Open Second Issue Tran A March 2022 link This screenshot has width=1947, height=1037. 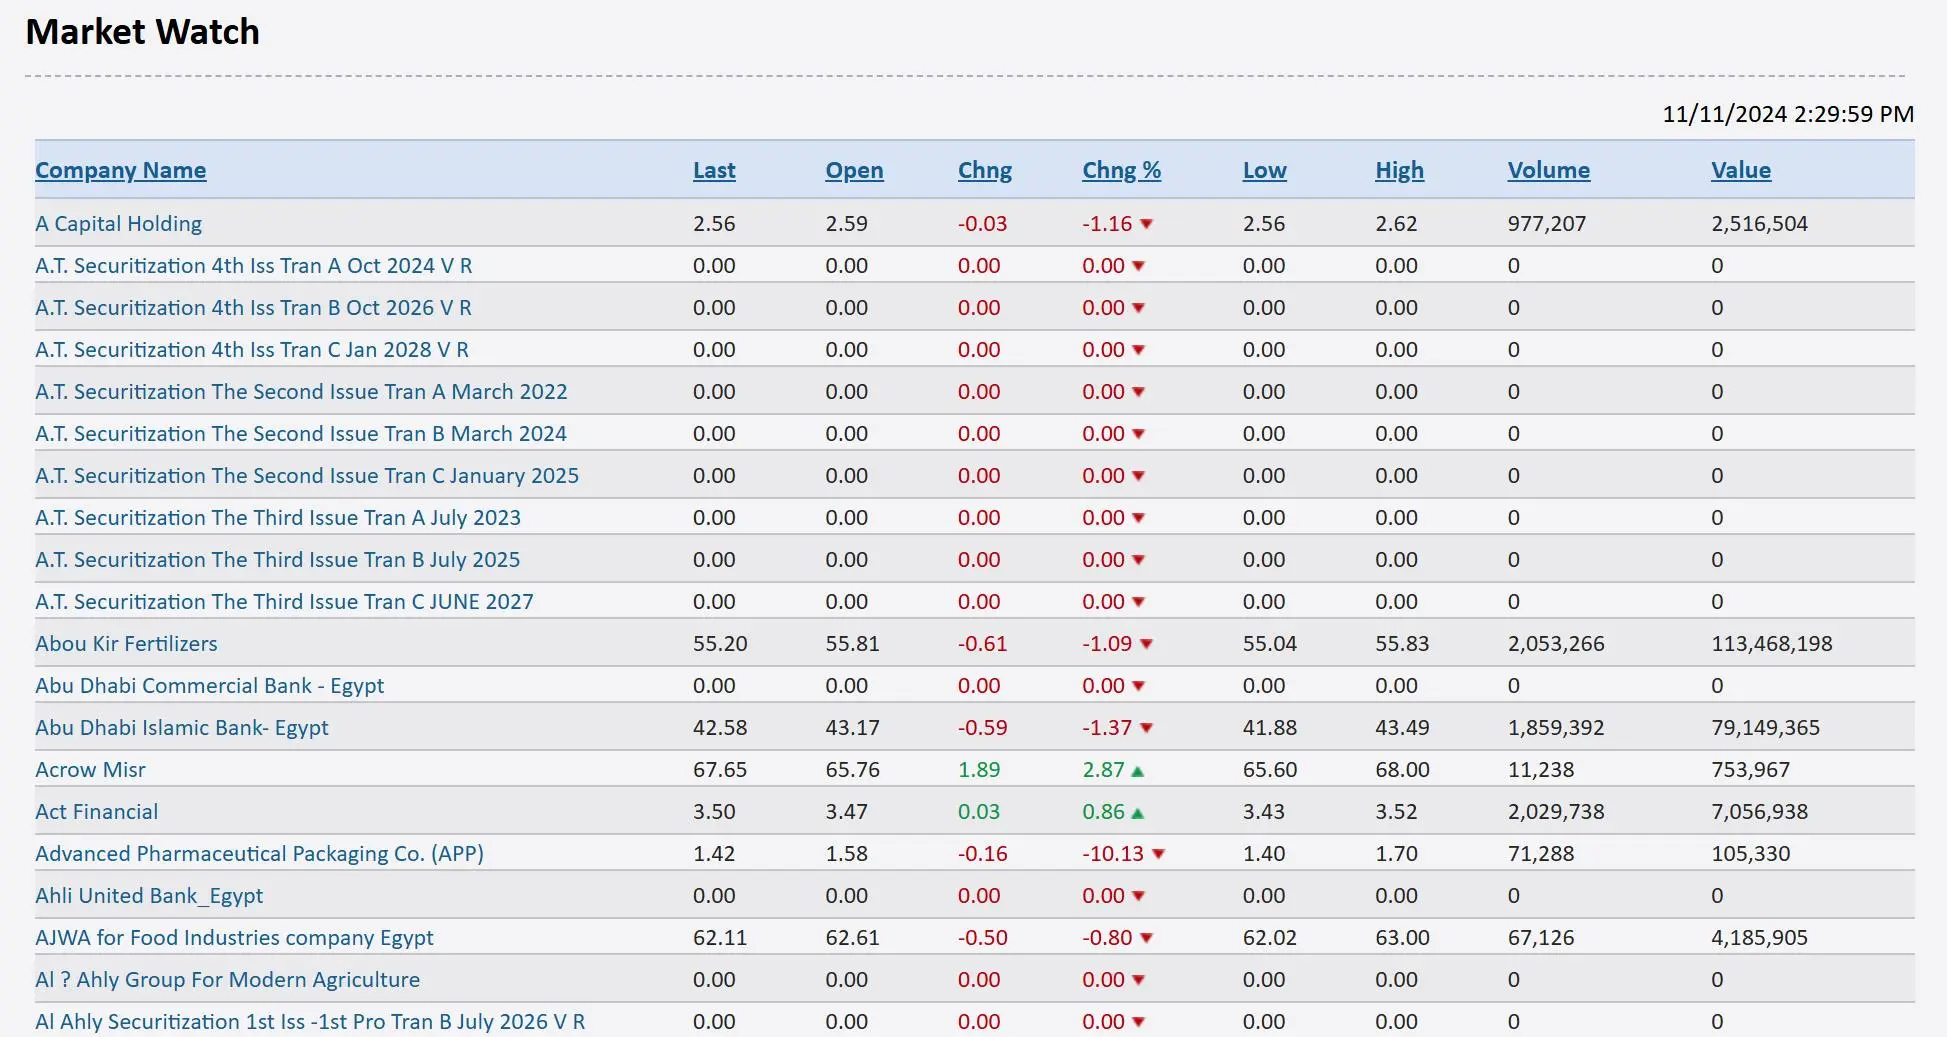click(301, 392)
